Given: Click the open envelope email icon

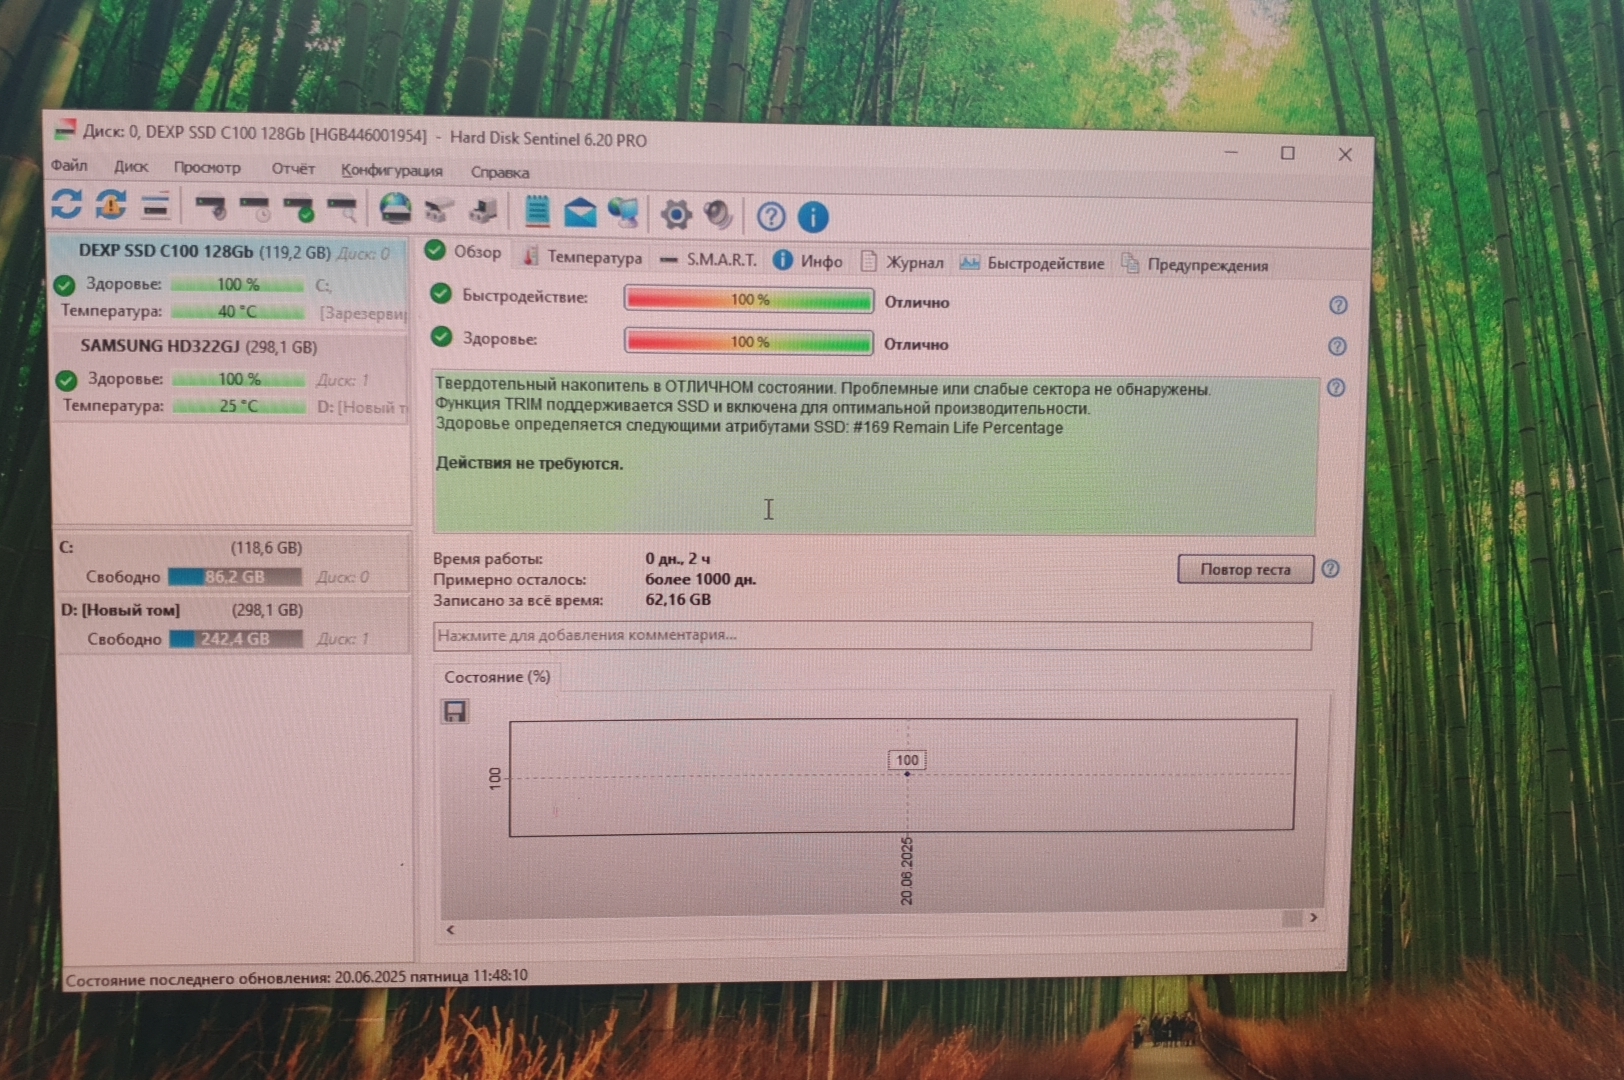Looking at the screenshot, I should (580, 212).
